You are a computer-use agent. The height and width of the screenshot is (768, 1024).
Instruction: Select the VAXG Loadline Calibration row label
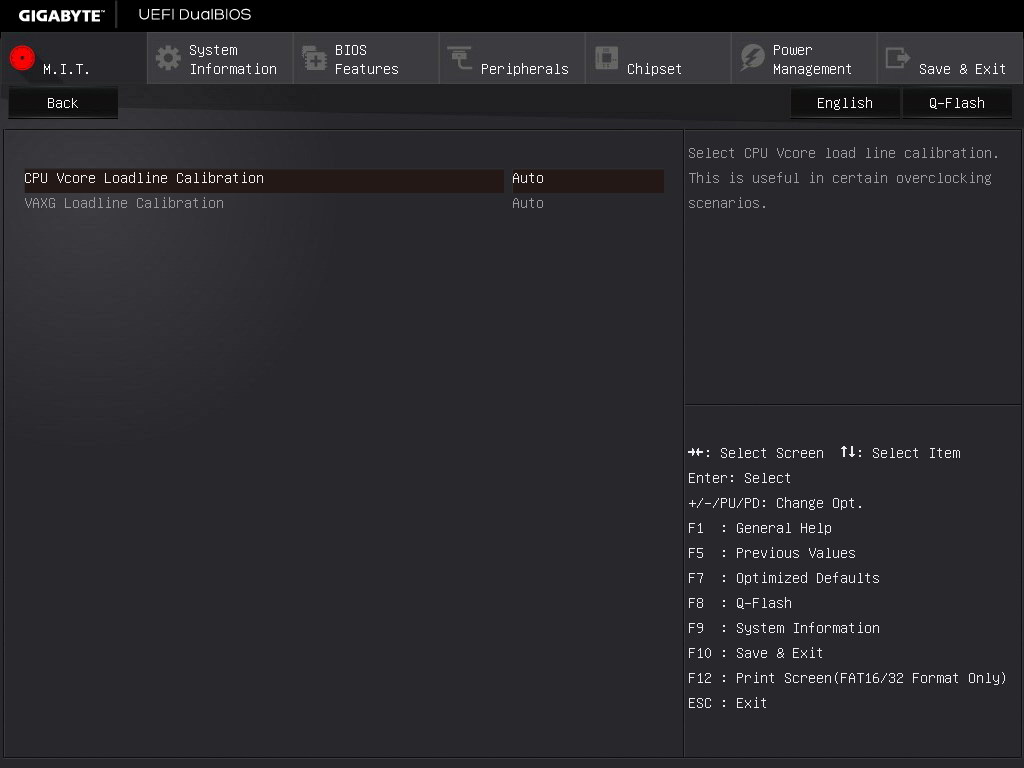[124, 204]
